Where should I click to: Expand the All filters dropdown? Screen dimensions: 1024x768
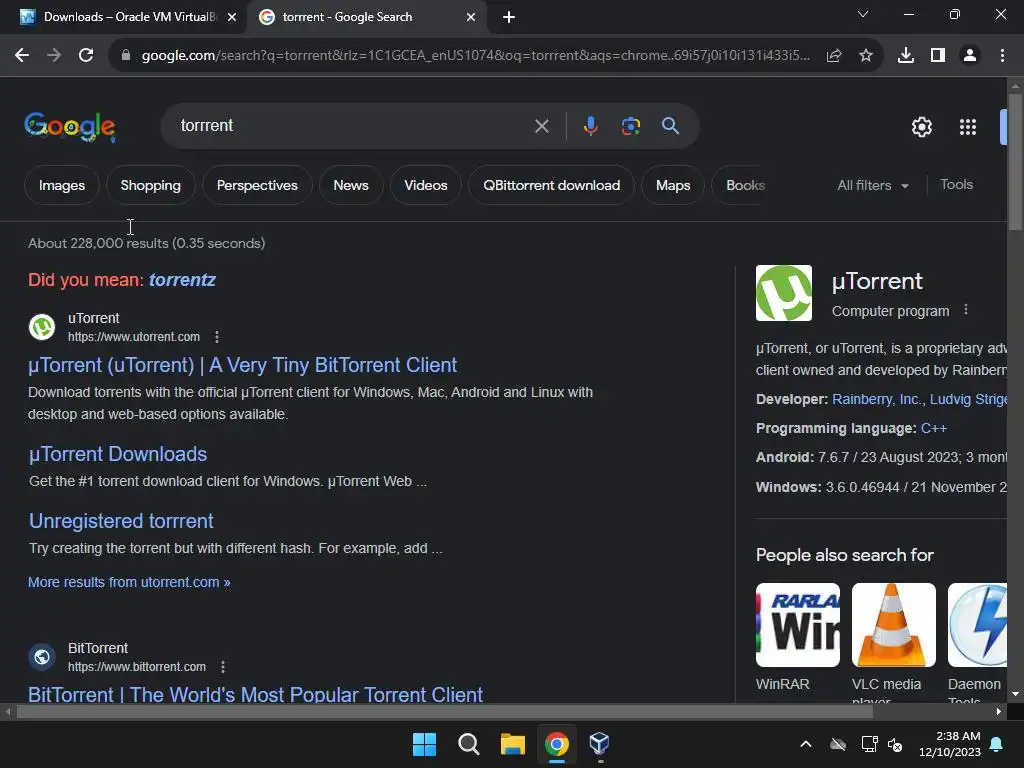(x=873, y=185)
